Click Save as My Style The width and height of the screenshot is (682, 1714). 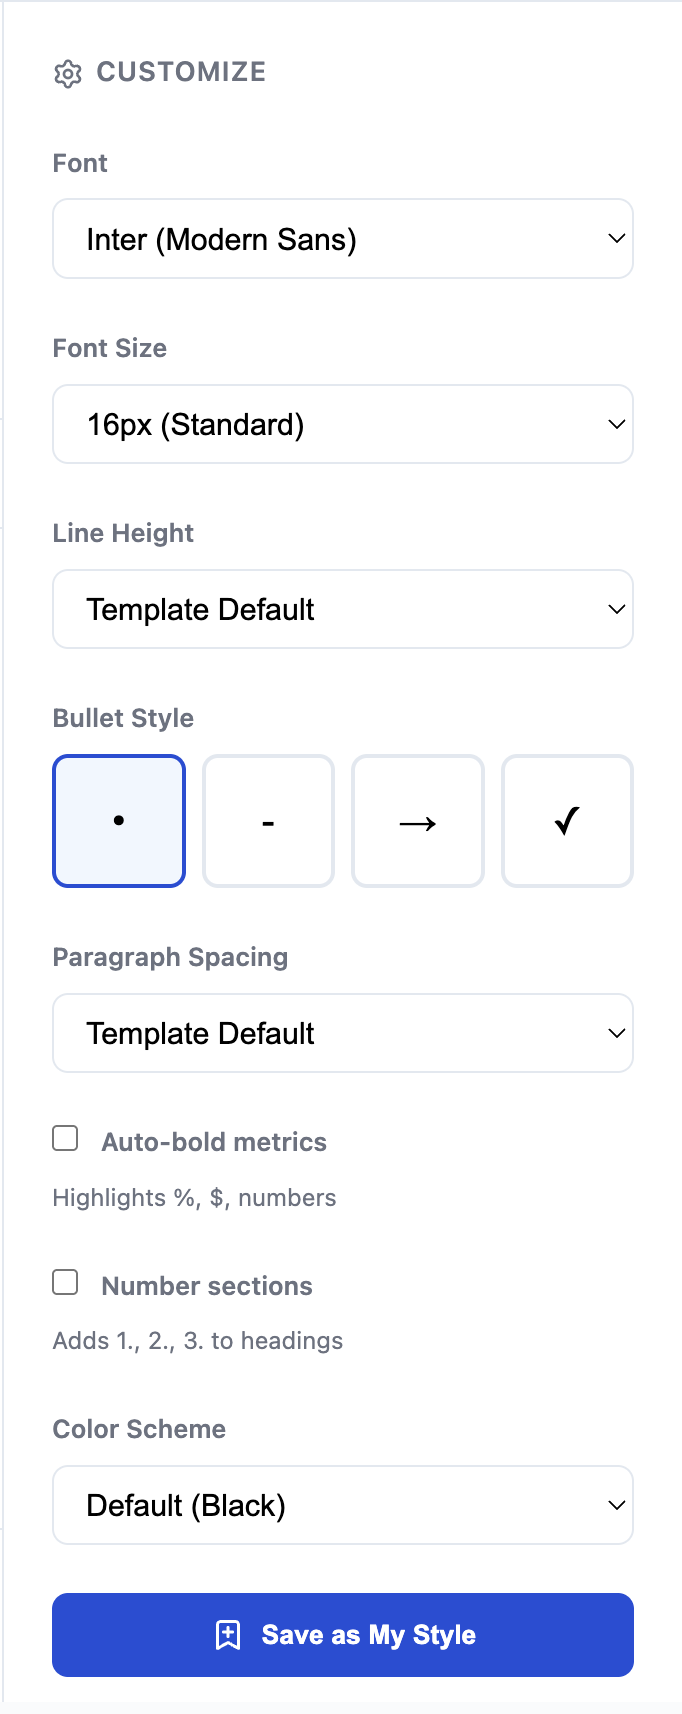(343, 1634)
